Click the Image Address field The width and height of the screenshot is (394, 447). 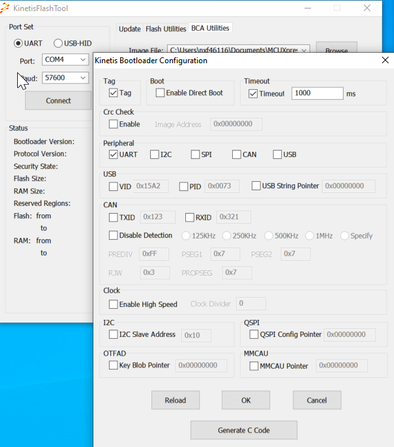pos(236,124)
